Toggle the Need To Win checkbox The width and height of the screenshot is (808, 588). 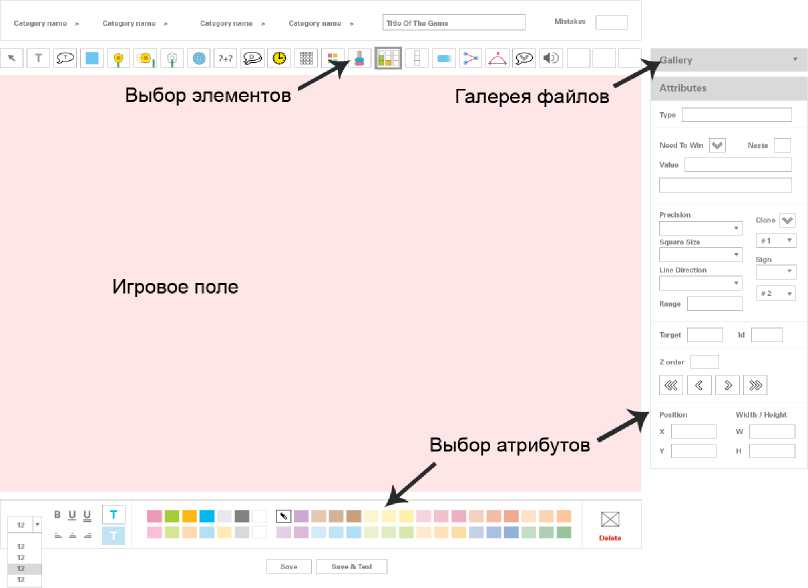coord(717,145)
